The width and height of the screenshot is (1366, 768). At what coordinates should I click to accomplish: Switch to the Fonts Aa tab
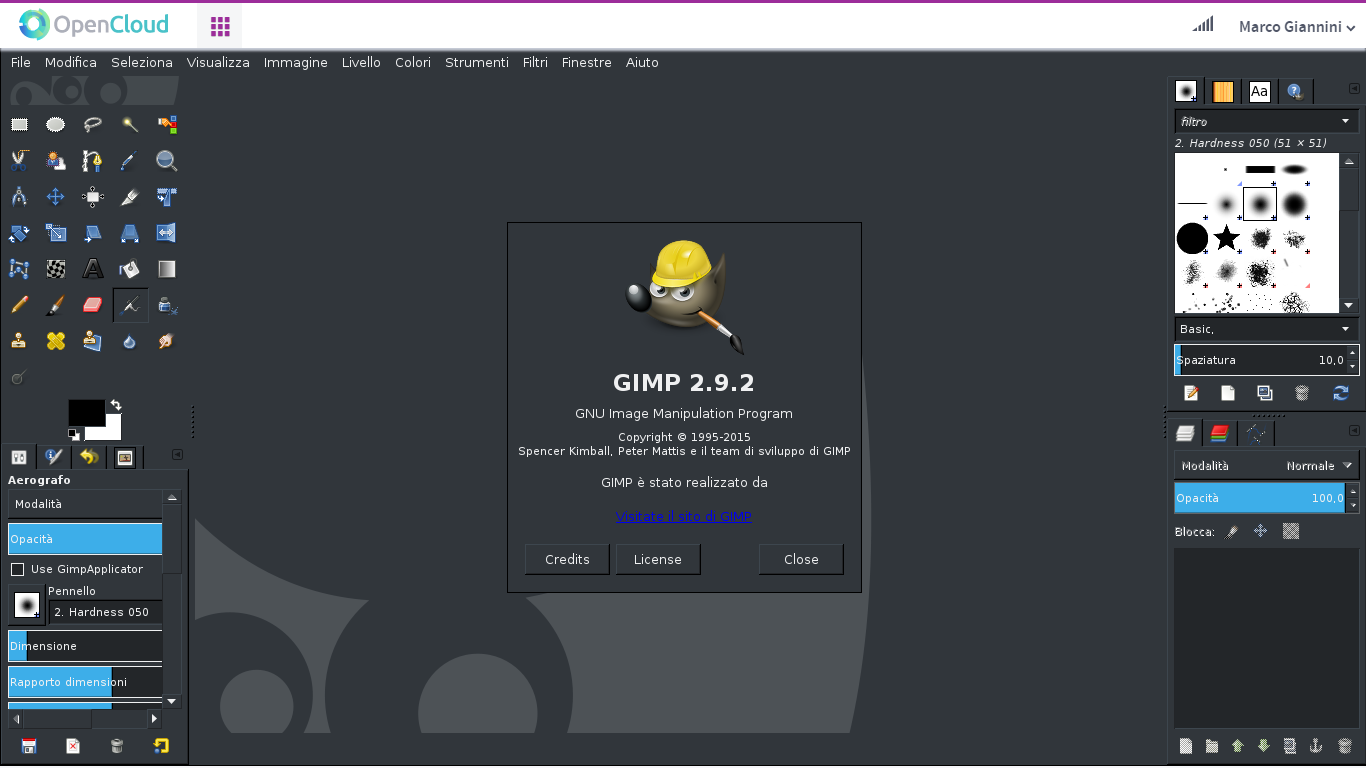click(x=1259, y=92)
